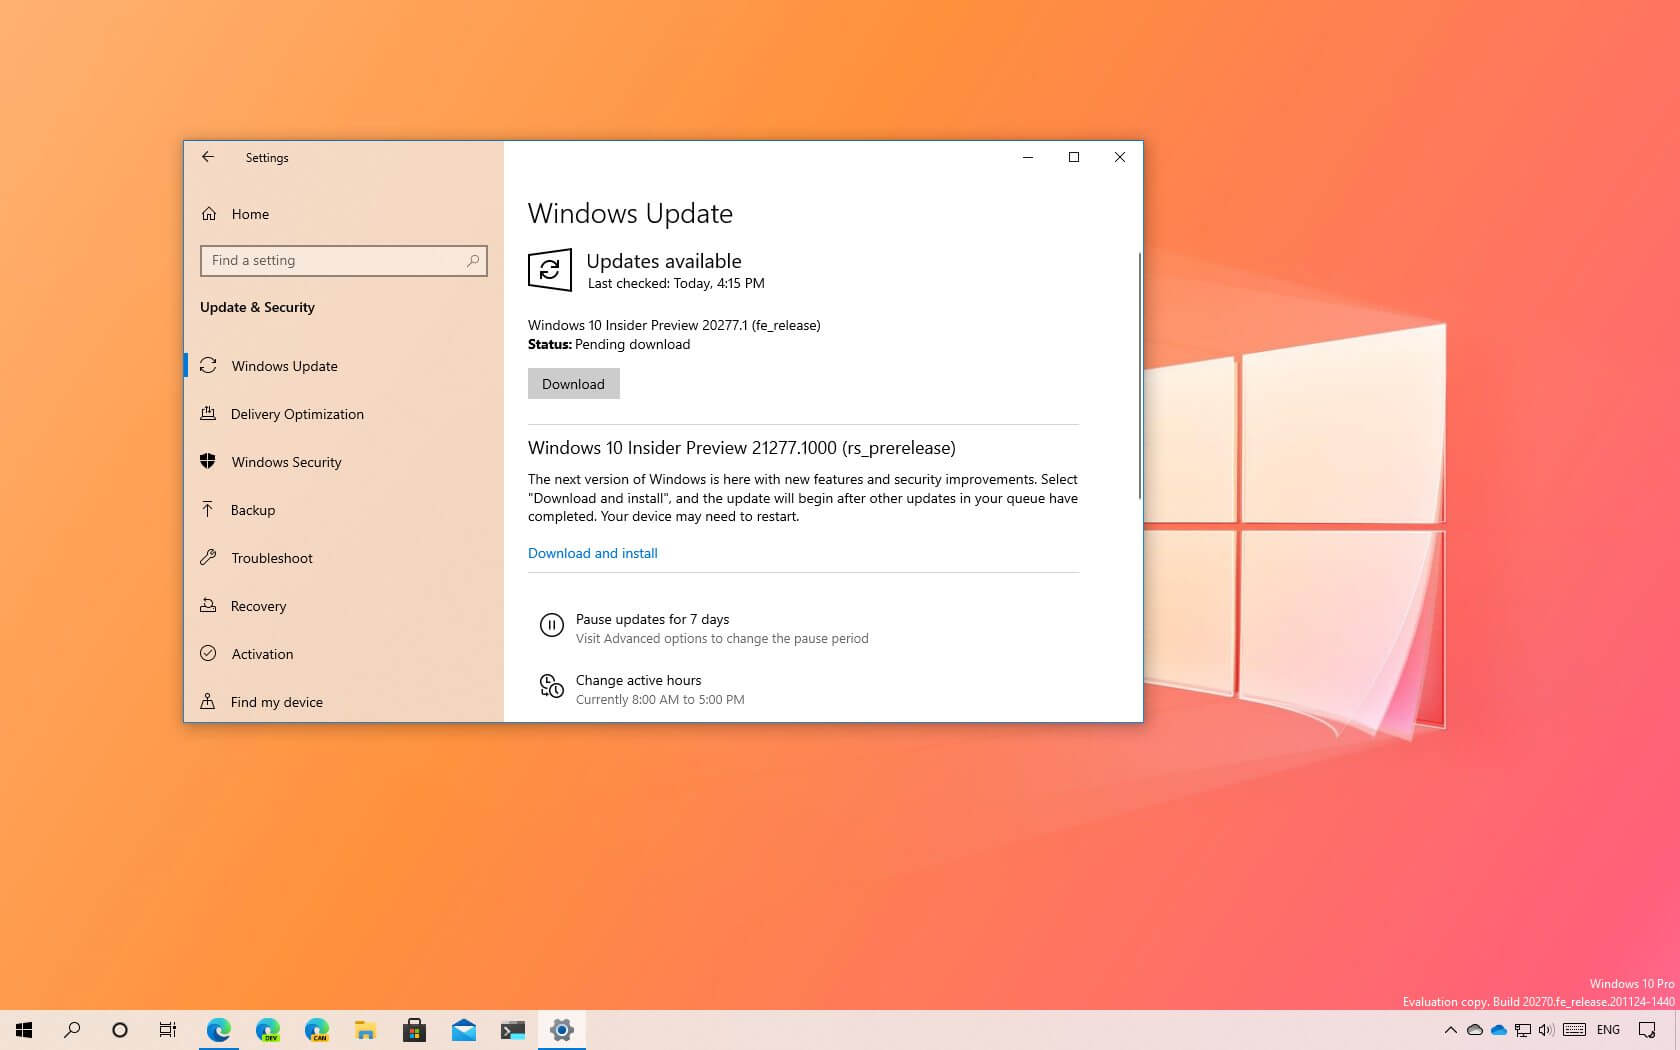1680x1050 pixels.
Task: Click the pause icon next to Pause updates
Action: [552, 625]
